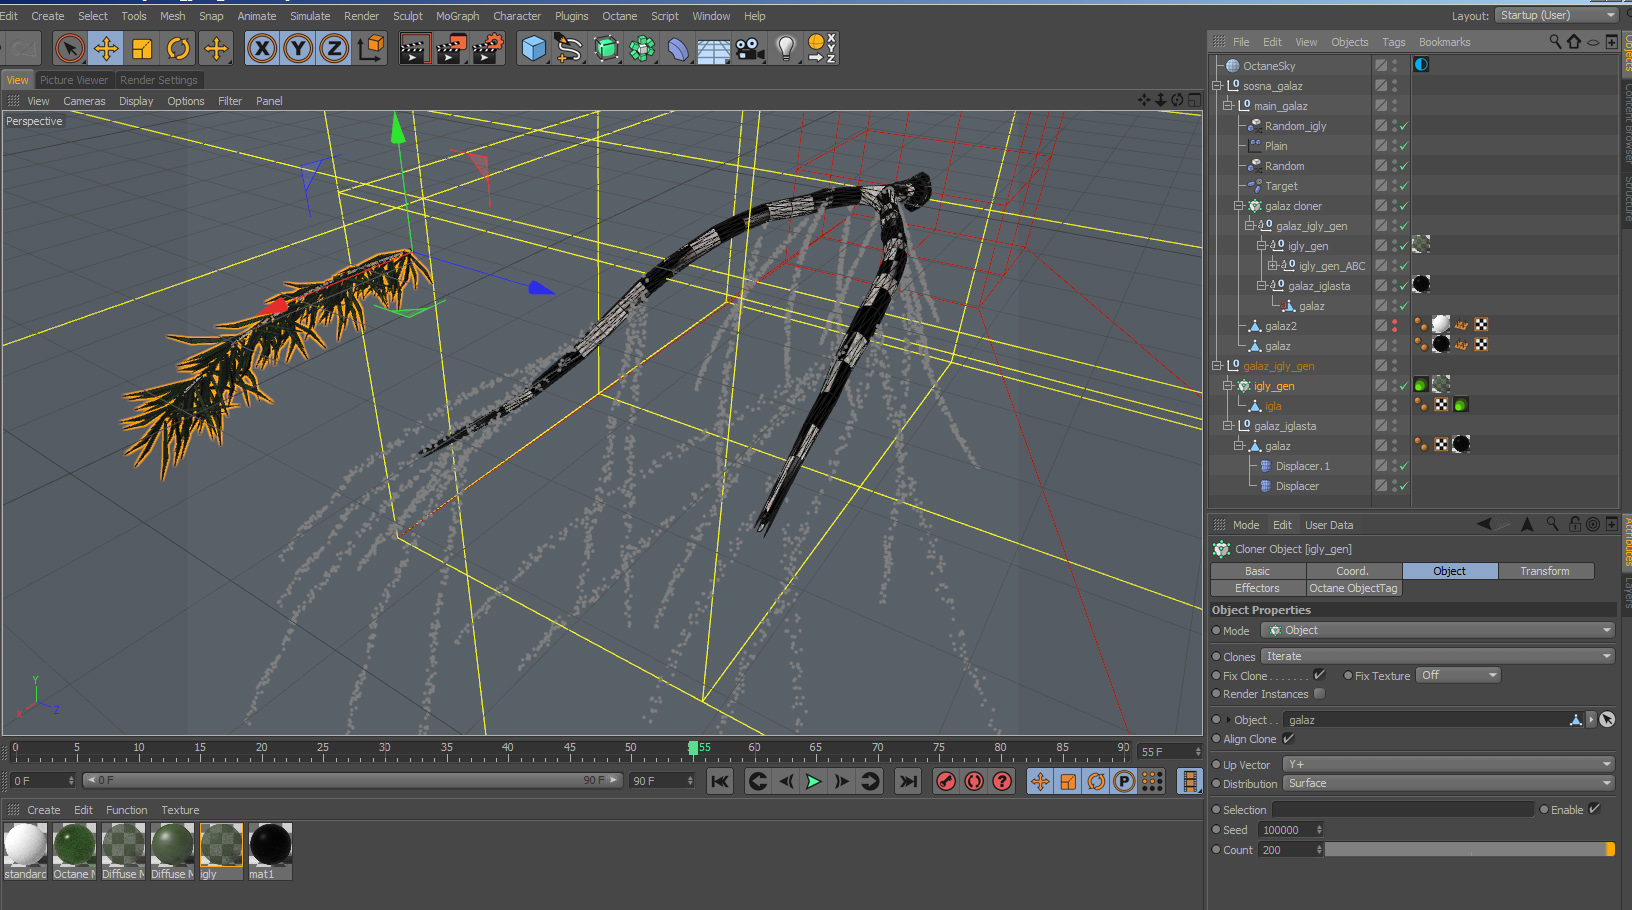
Task: Add a Cube primitive object
Action: coord(533,48)
